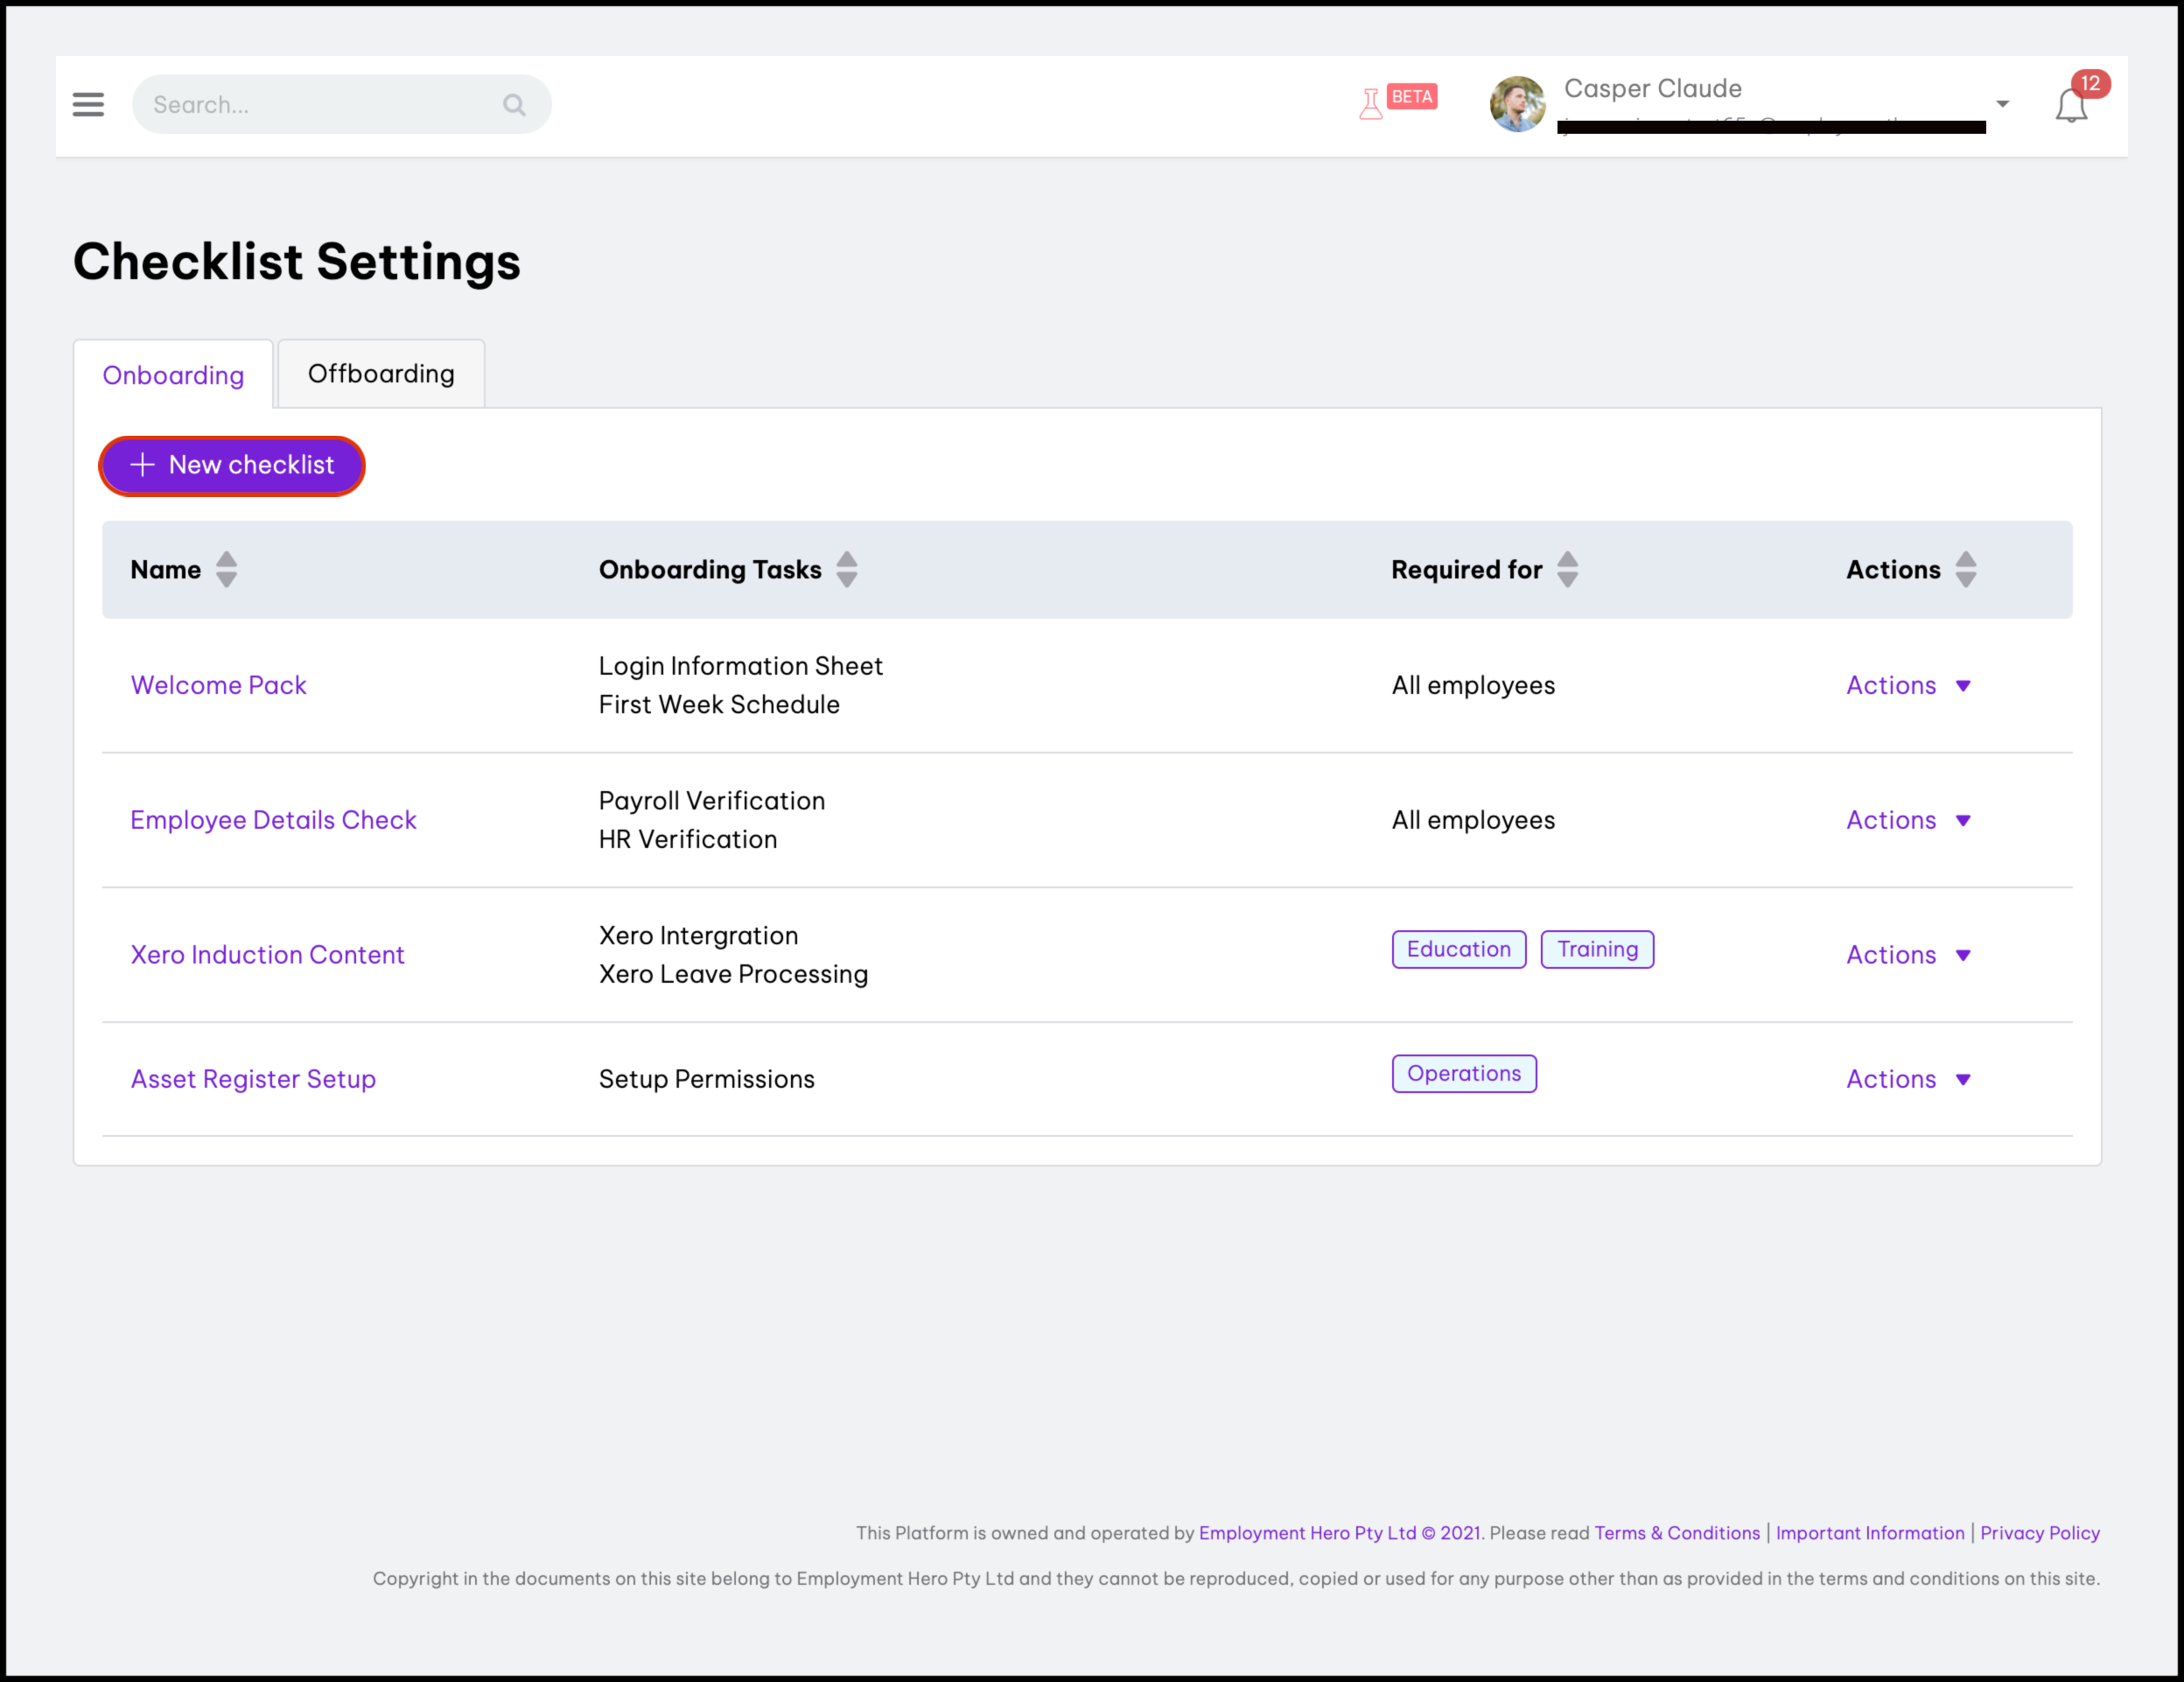2184x1682 pixels.
Task: Open the hamburger menu icon
Action: (88, 104)
